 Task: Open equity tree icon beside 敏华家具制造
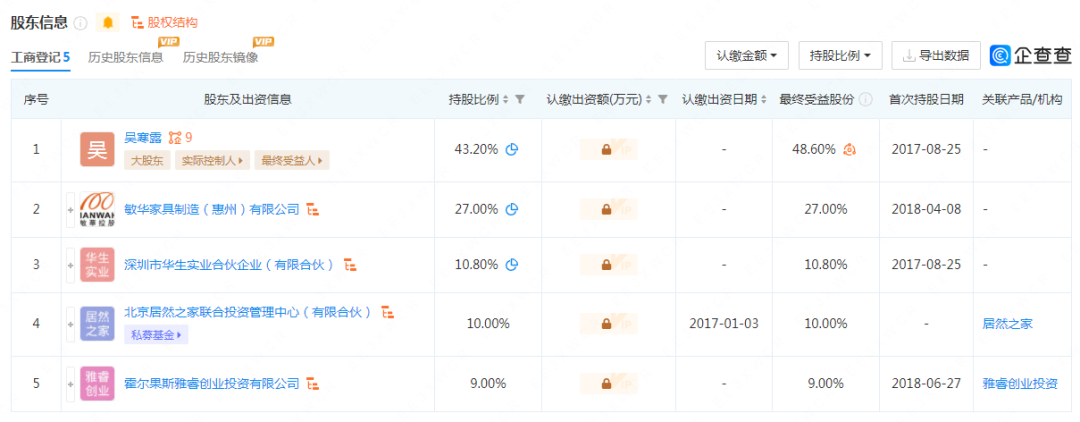pos(313,209)
